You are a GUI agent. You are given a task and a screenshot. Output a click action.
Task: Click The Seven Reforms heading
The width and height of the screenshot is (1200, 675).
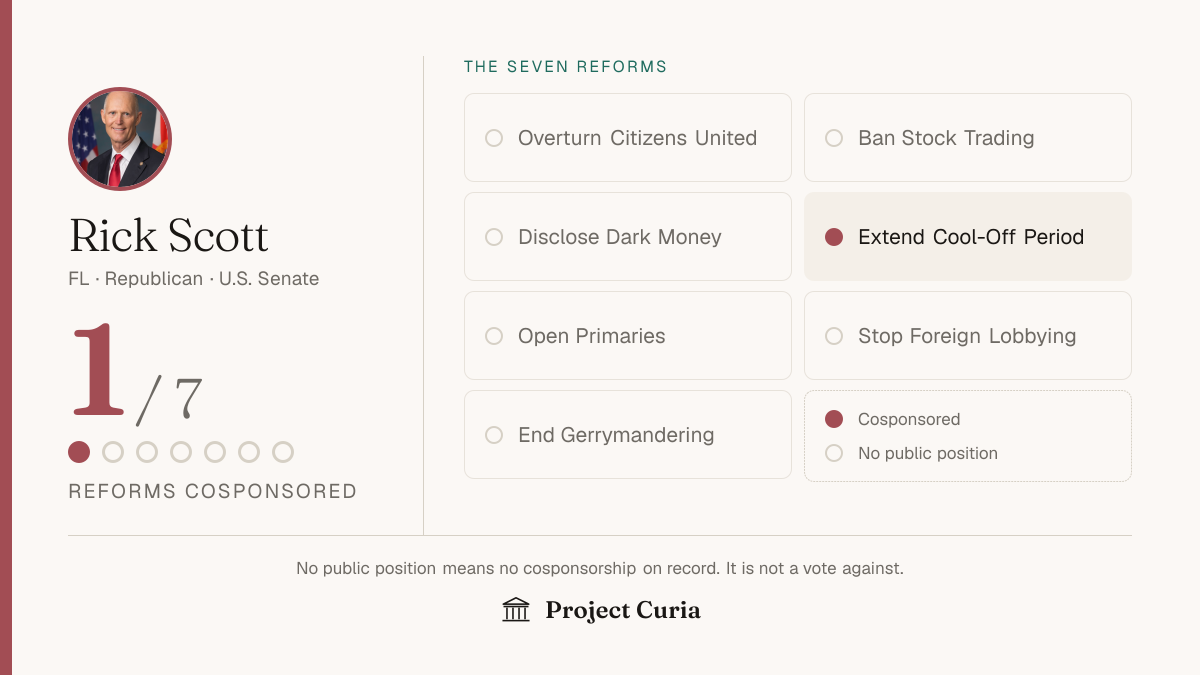[x=565, y=67]
